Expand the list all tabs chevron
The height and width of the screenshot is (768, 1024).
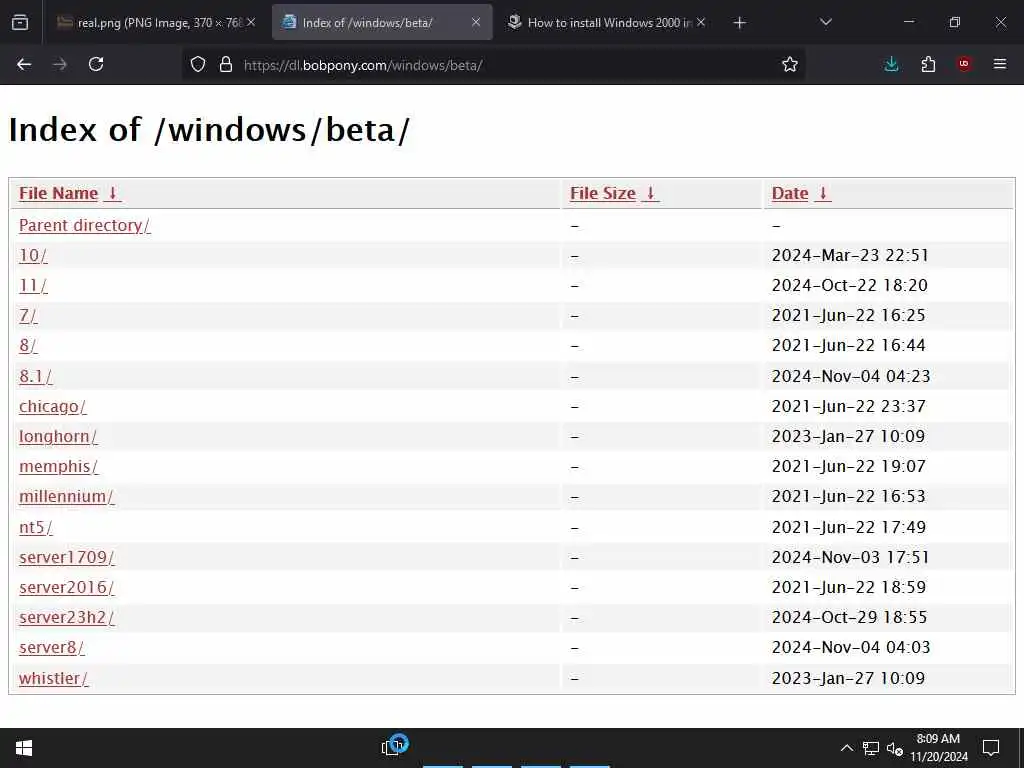point(825,22)
